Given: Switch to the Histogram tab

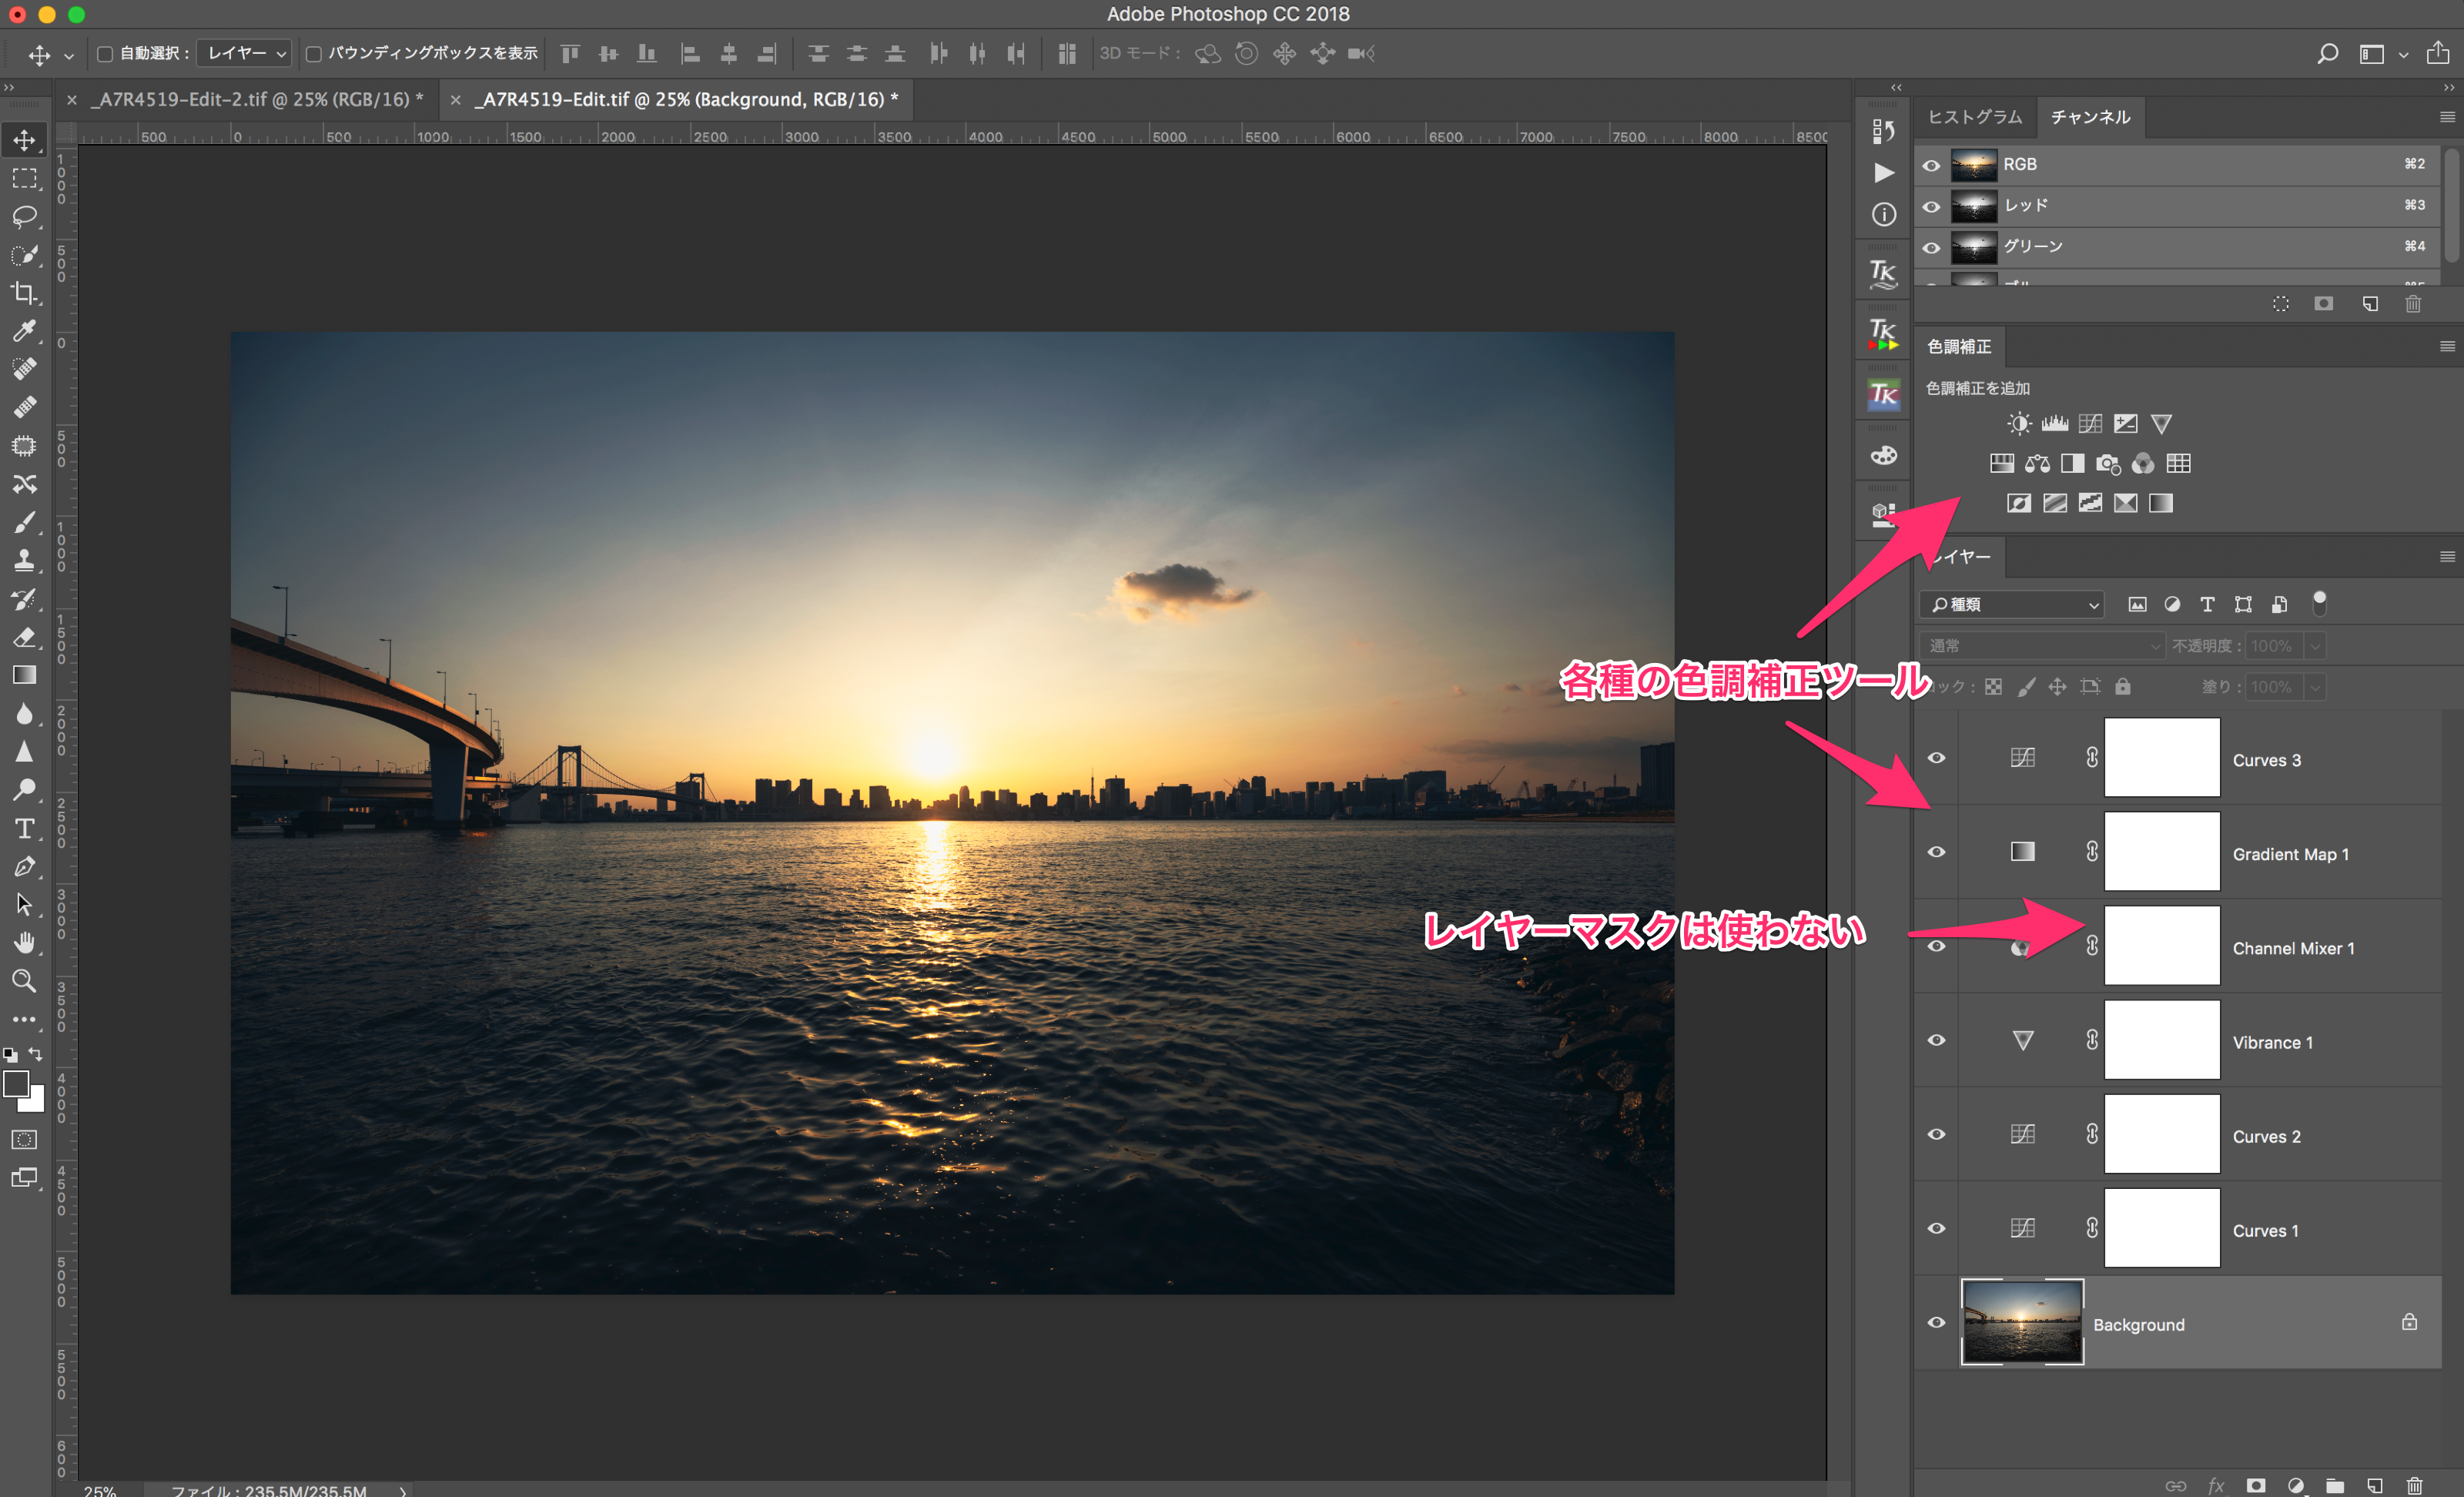Looking at the screenshot, I should click(x=1974, y=117).
